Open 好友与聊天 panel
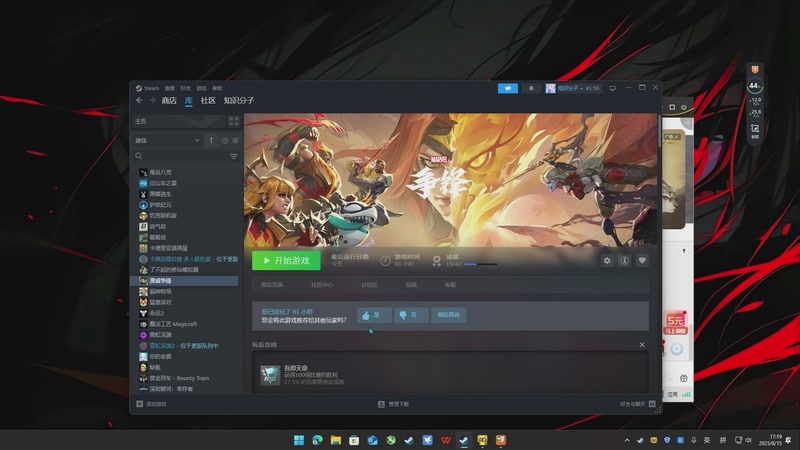 (x=638, y=404)
